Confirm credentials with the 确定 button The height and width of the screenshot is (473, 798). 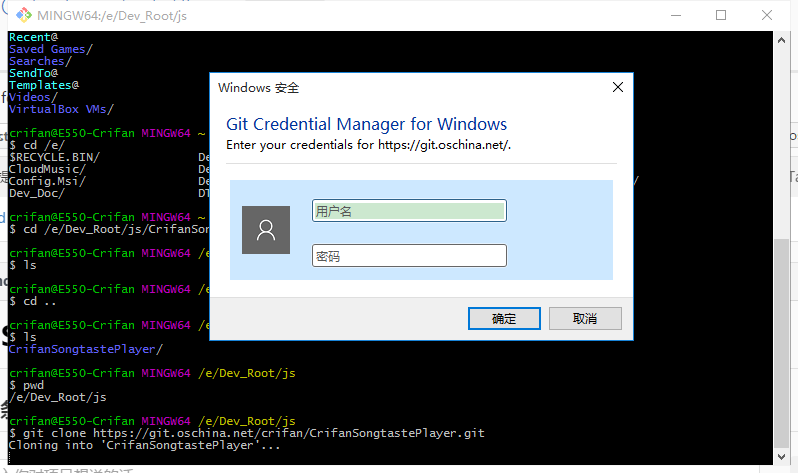tap(504, 318)
